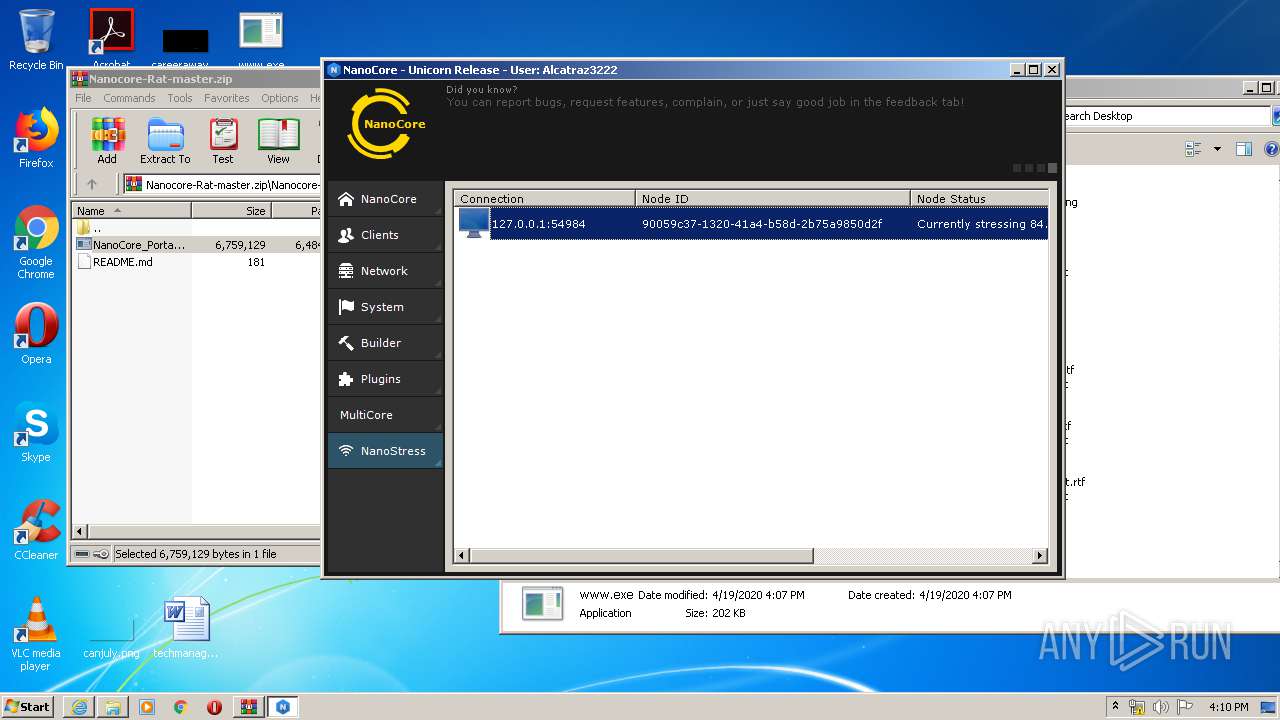Open the Skype desktop shortcut

click(x=36, y=432)
